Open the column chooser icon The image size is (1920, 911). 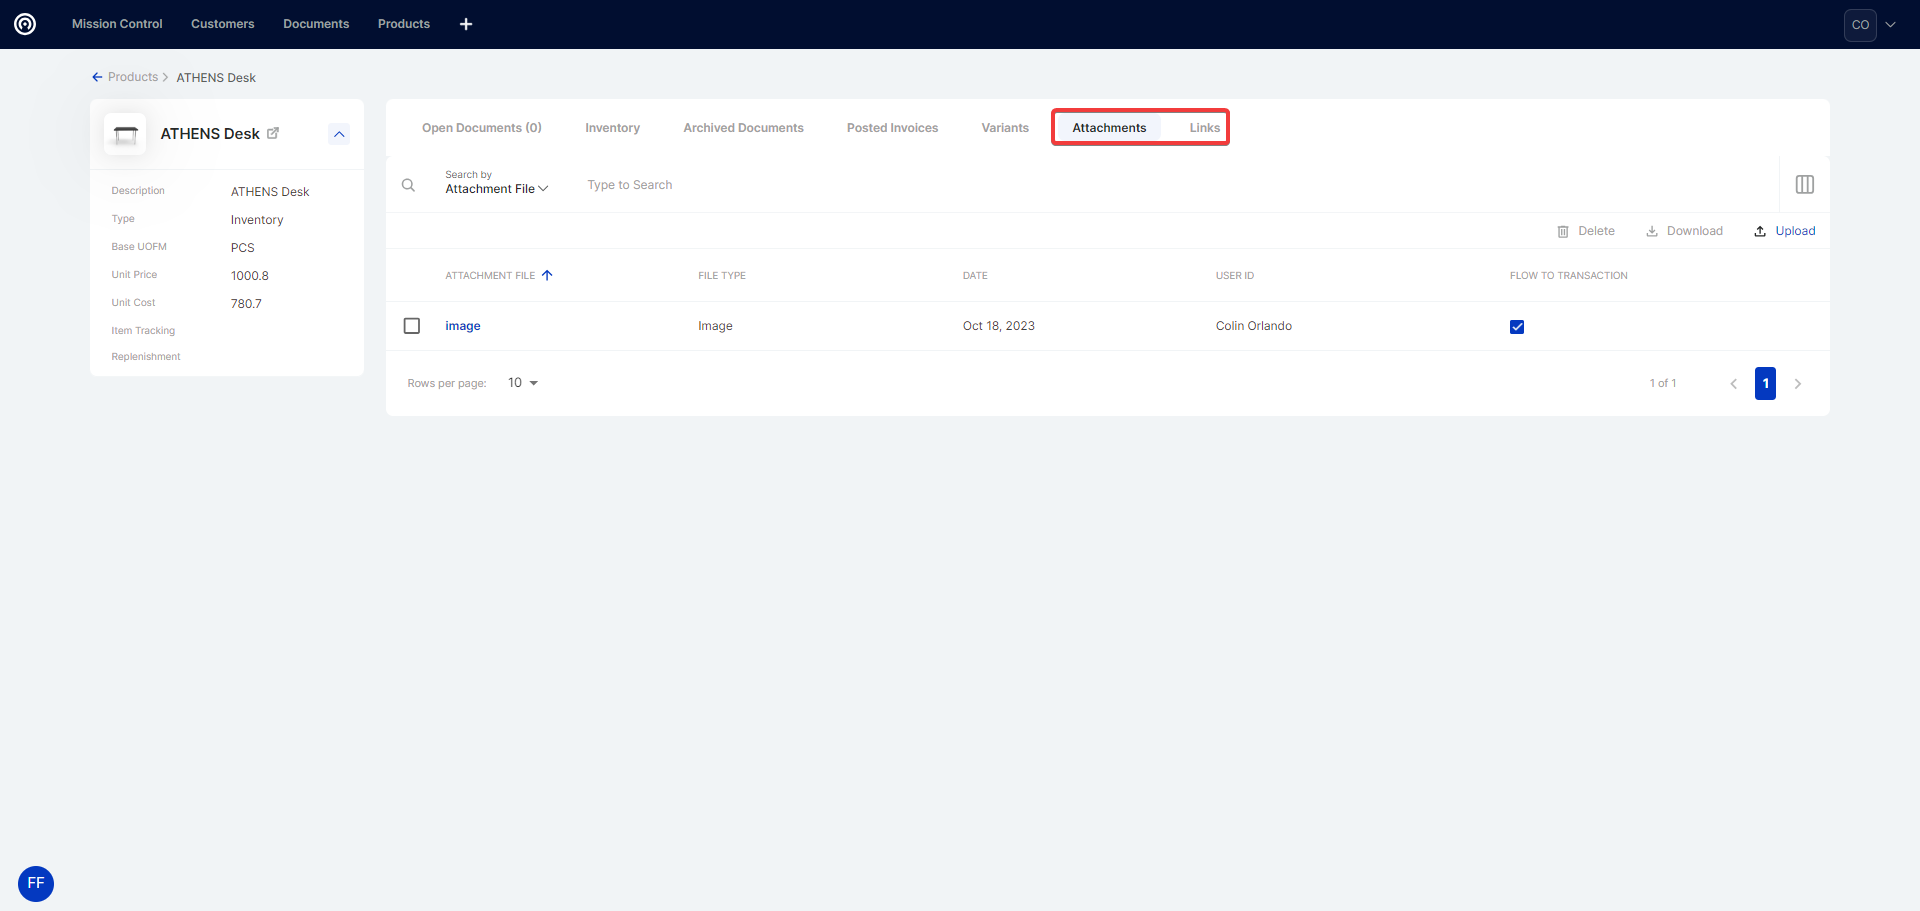click(1804, 185)
